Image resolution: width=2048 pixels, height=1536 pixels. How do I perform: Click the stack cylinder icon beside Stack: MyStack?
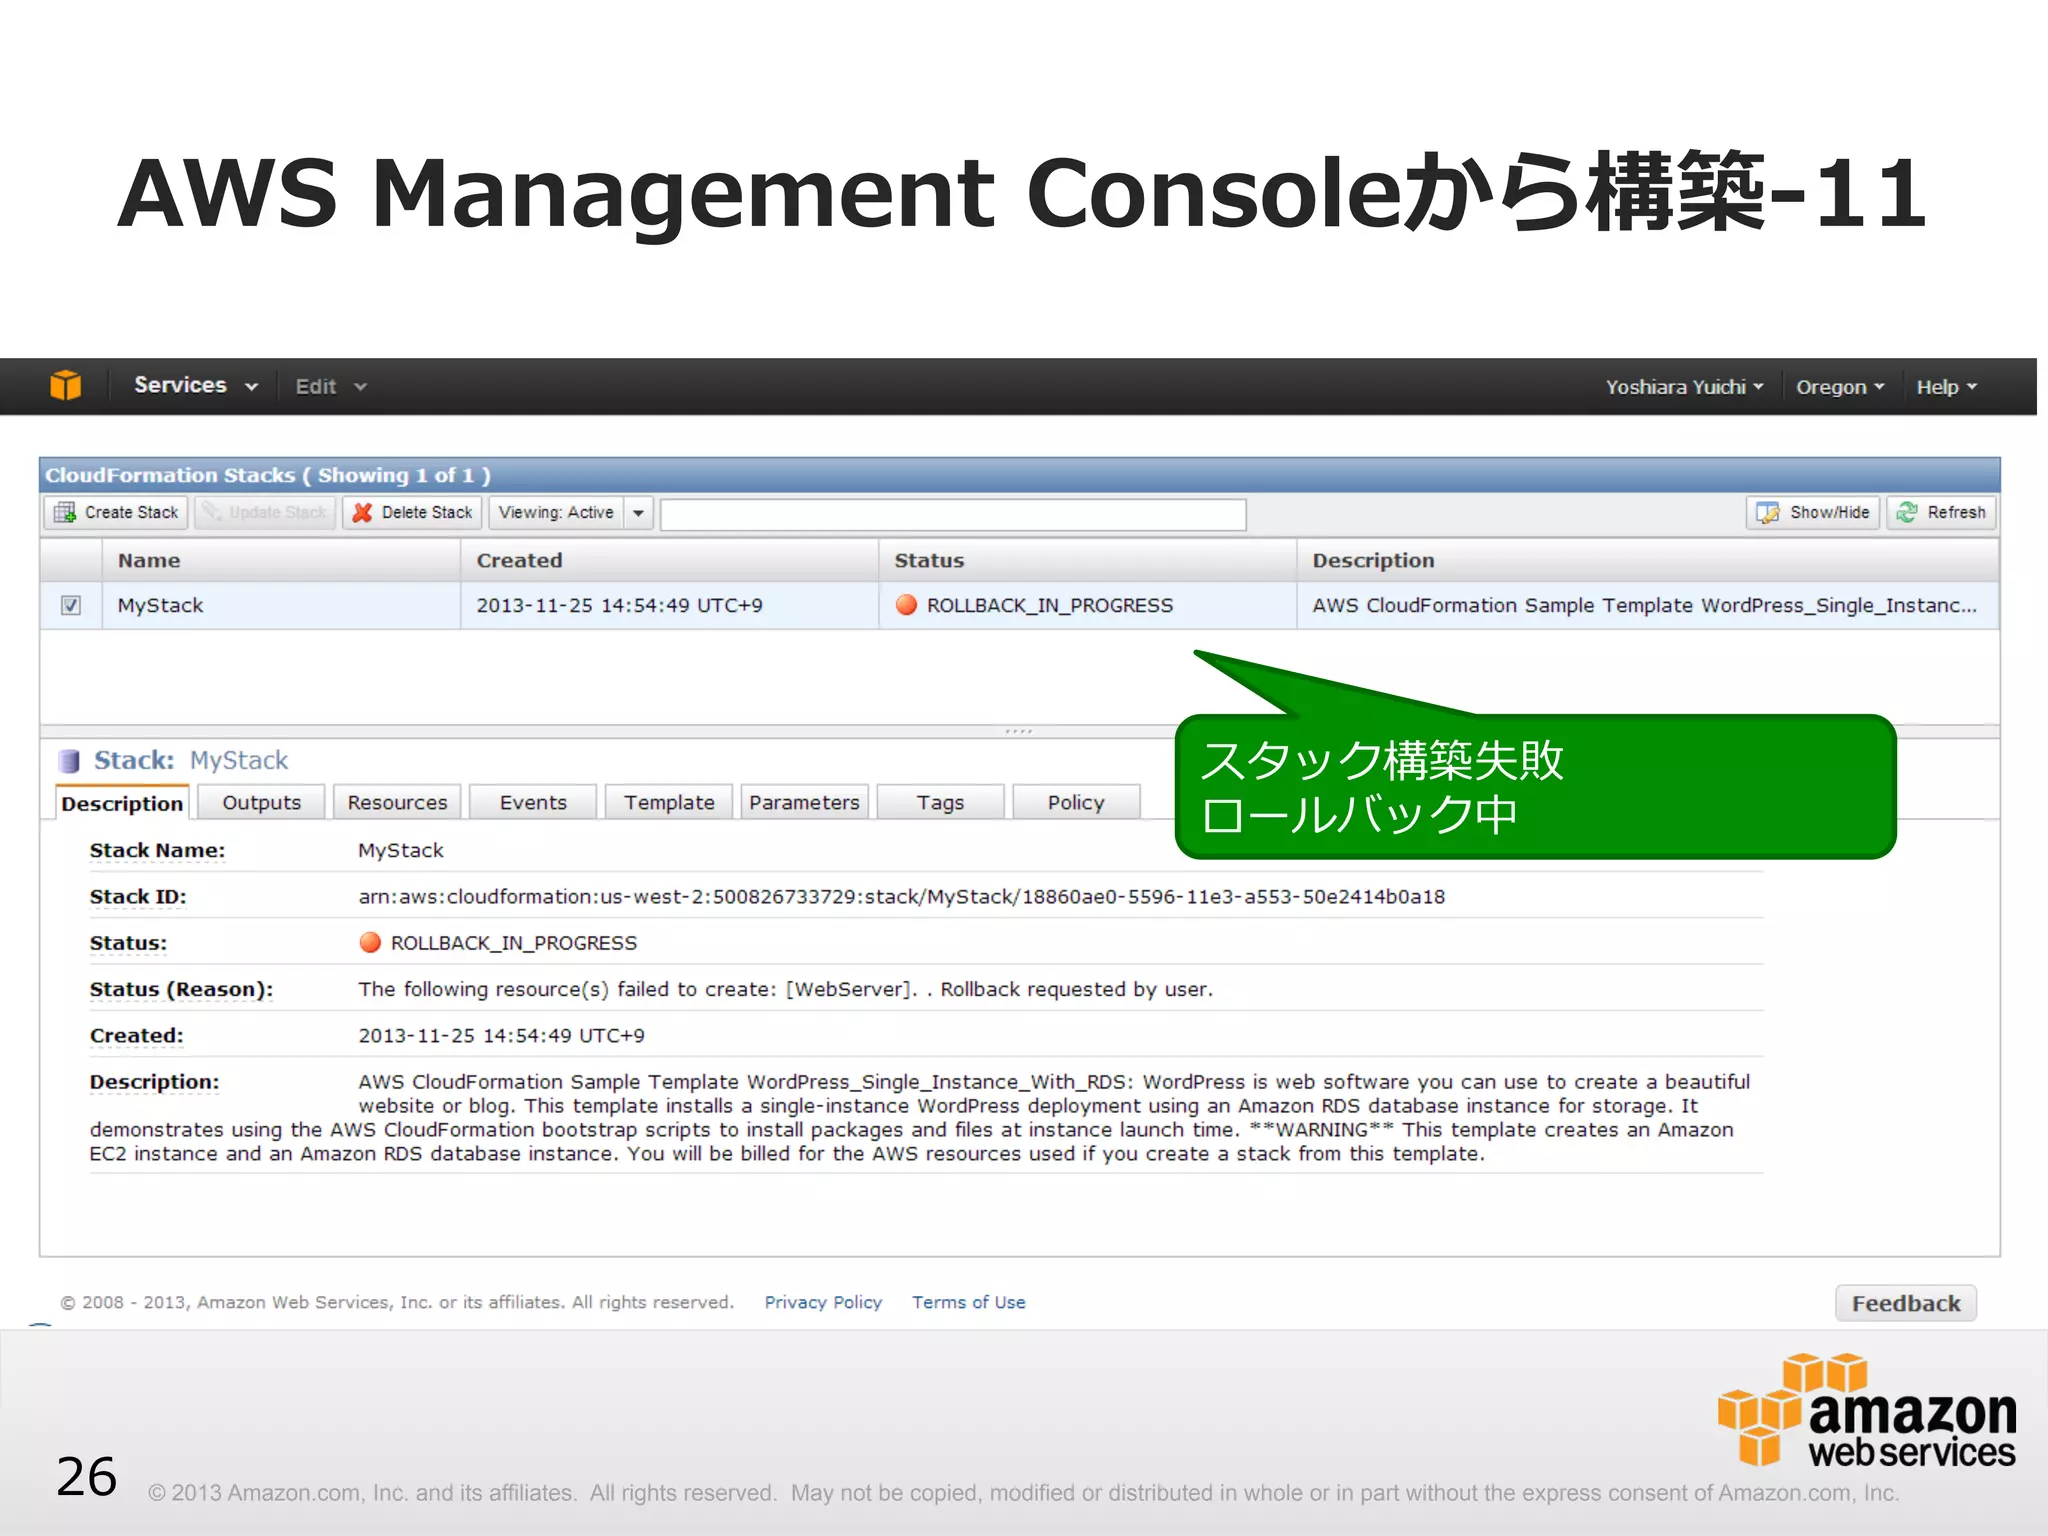(69, 761)
